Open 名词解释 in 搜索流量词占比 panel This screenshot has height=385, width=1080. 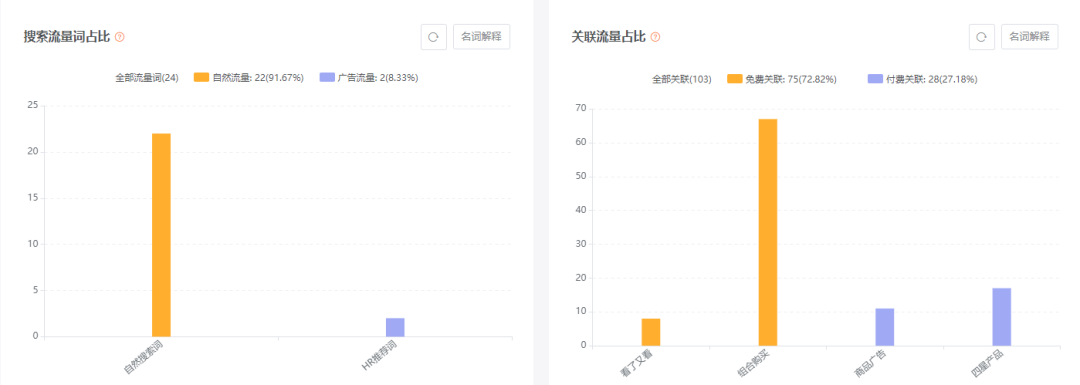click(x=481, y=37)
